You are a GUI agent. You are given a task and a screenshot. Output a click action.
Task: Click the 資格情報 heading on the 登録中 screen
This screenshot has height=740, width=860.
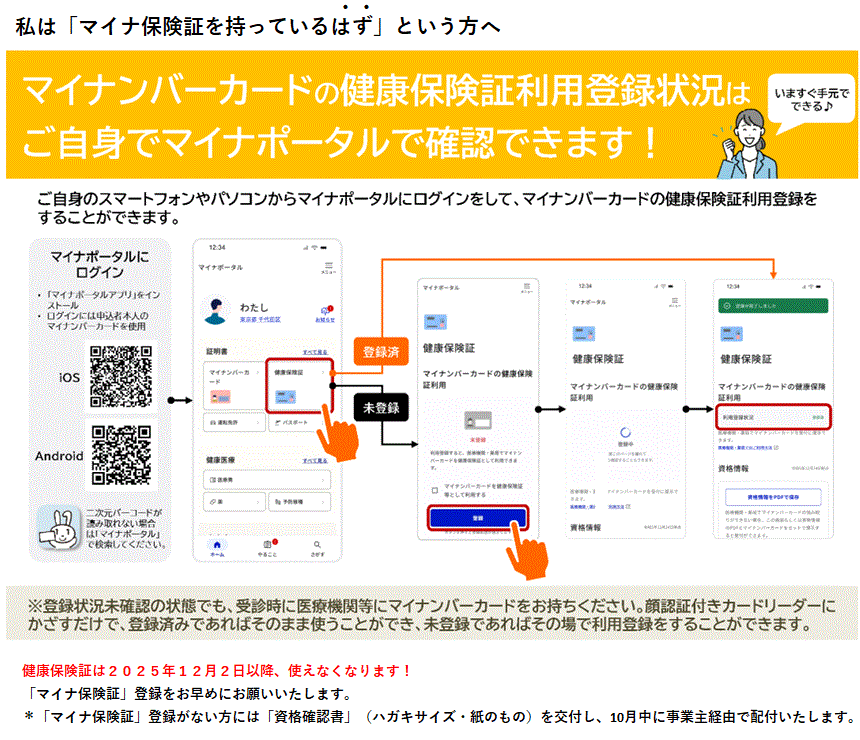click(x=585, y=527)
